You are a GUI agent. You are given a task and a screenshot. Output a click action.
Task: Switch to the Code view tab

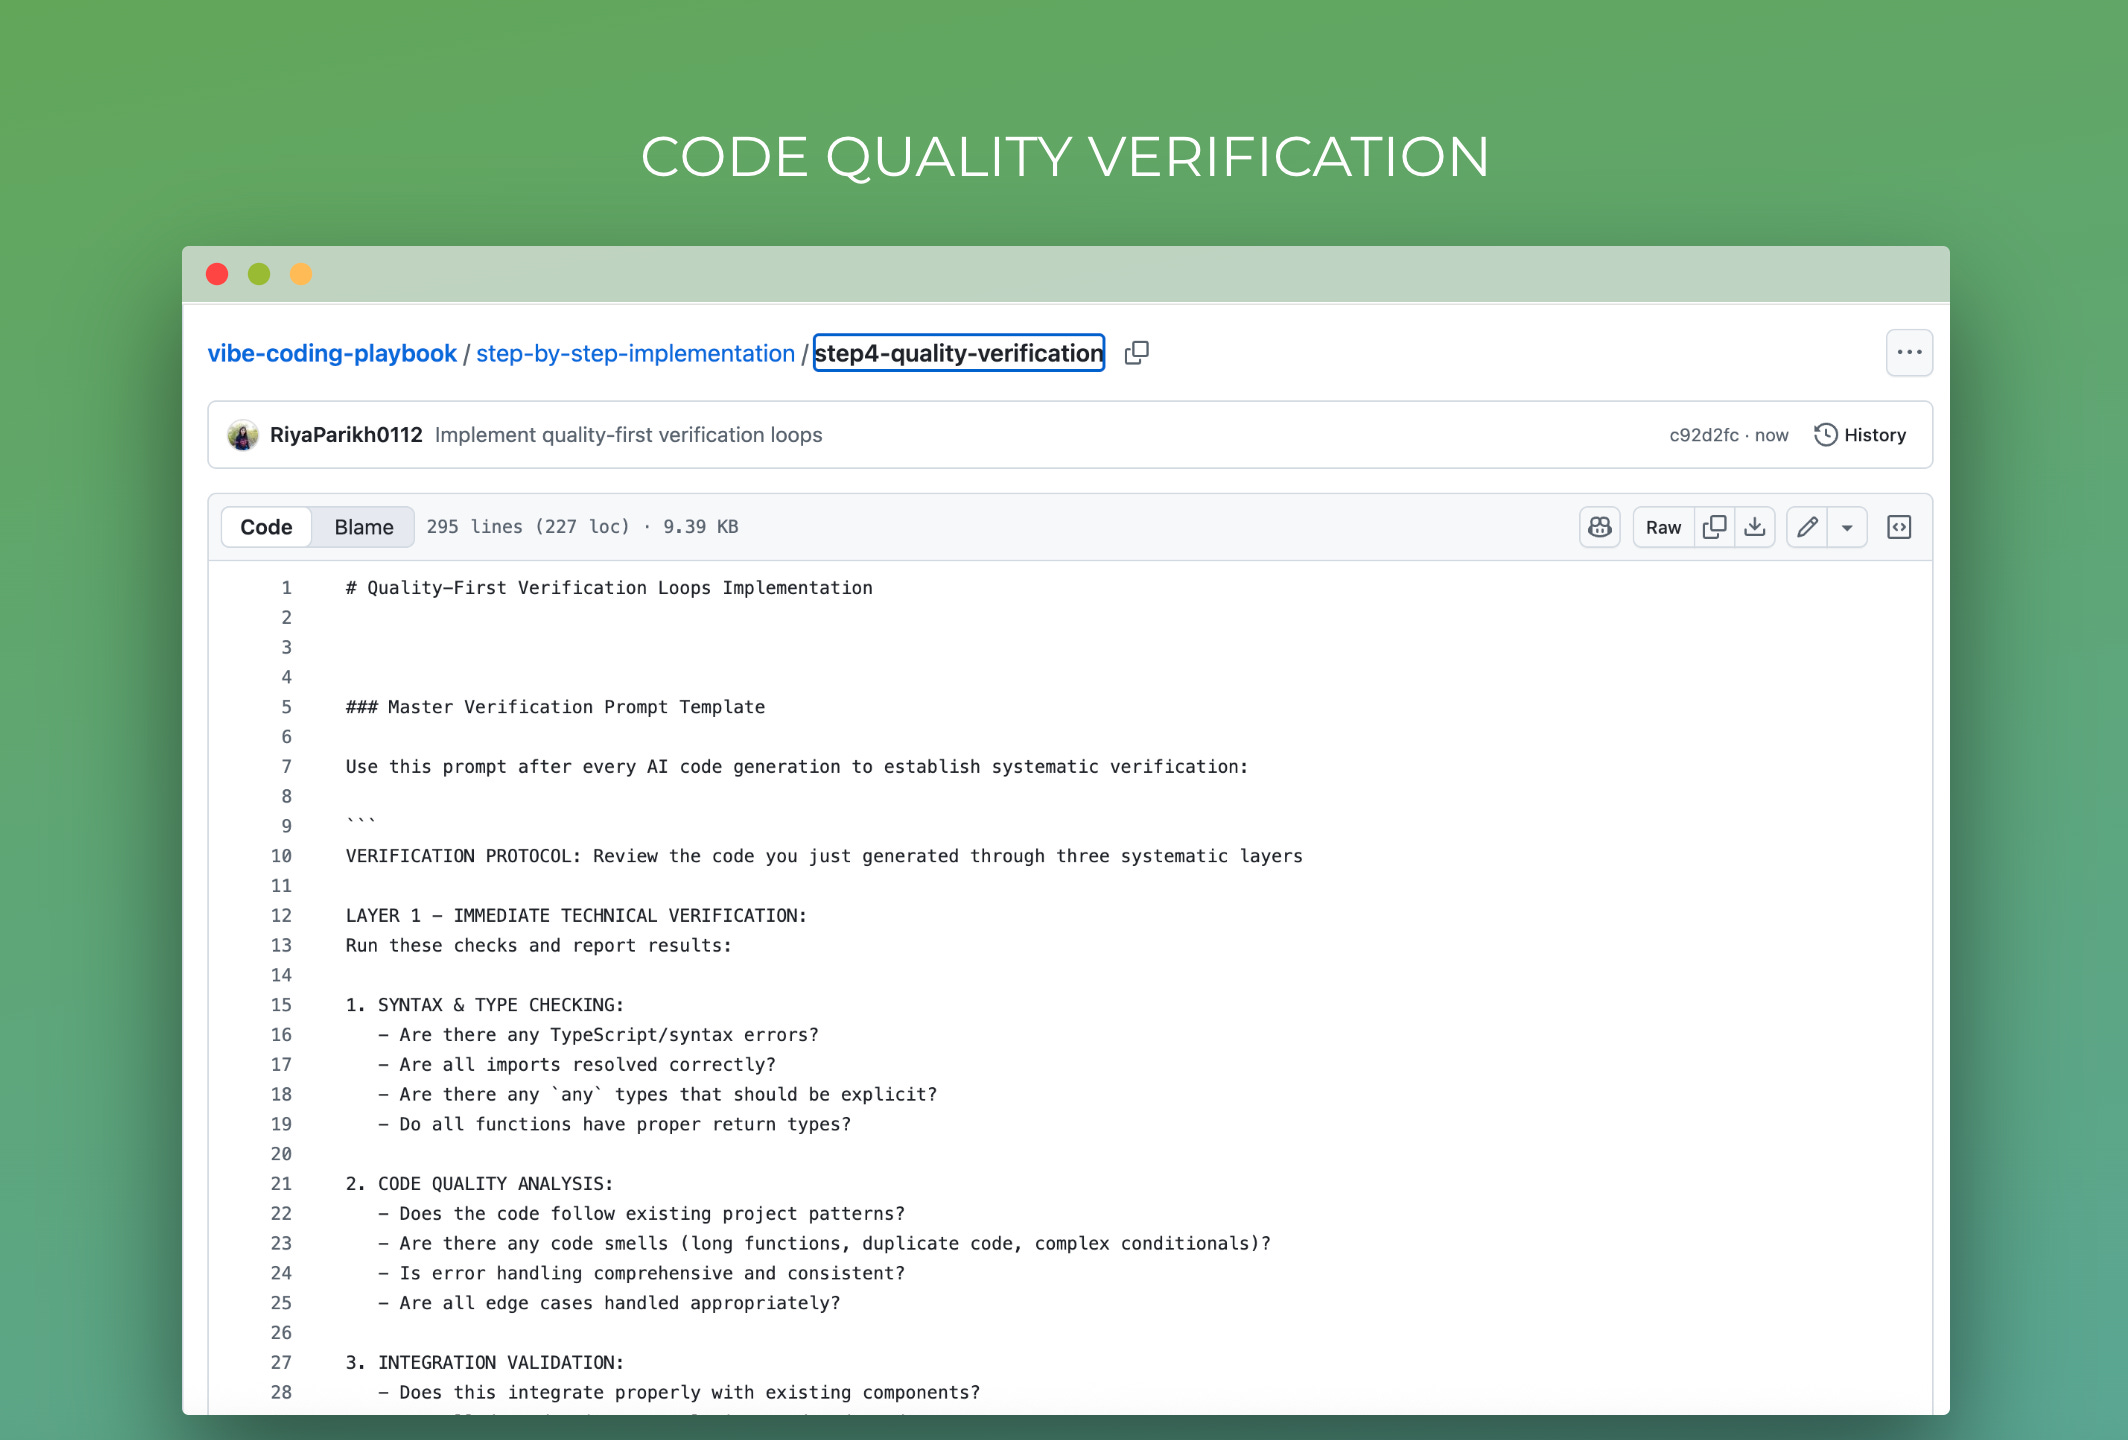tap(266, 527)
